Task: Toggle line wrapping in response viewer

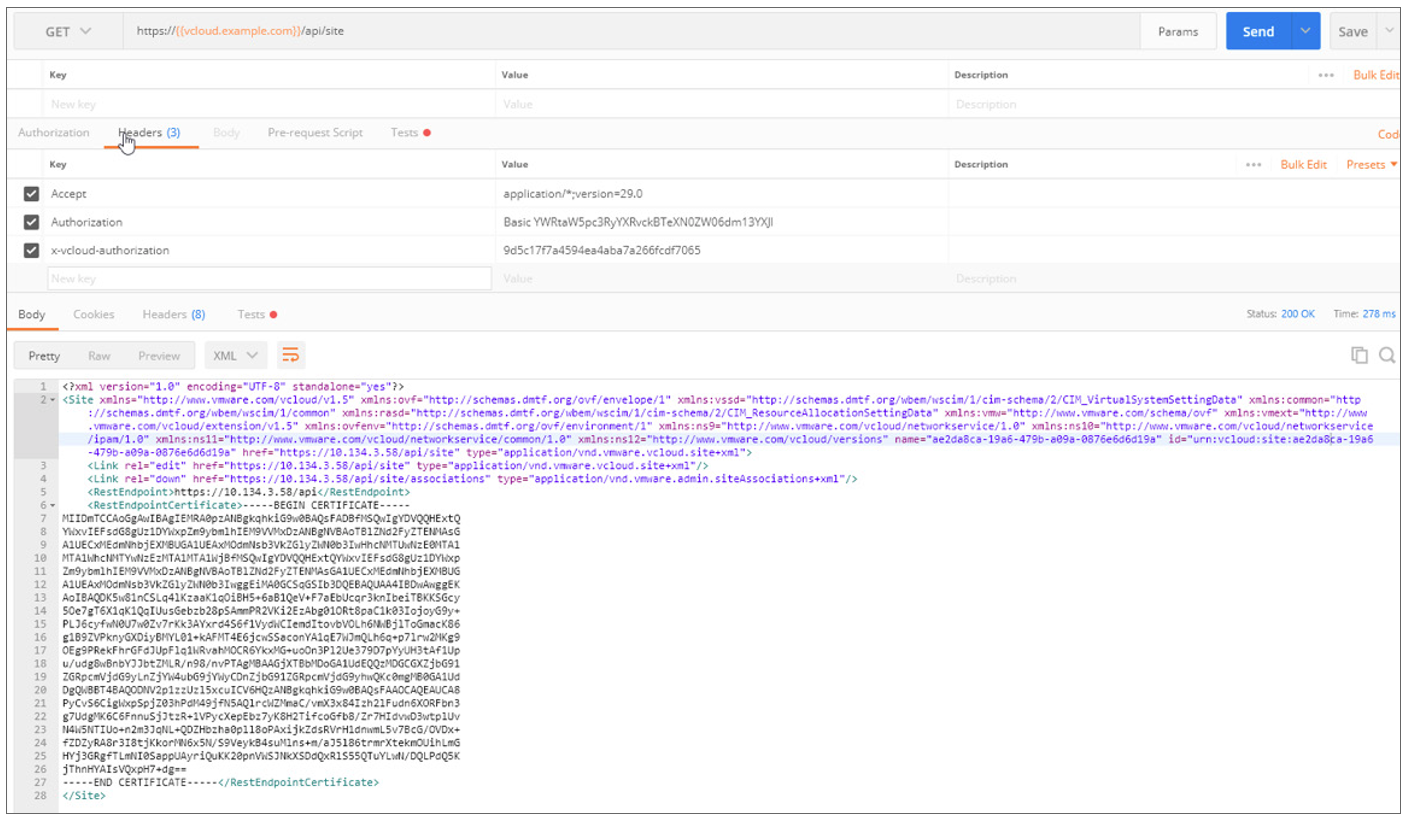Action: [291, 354]
